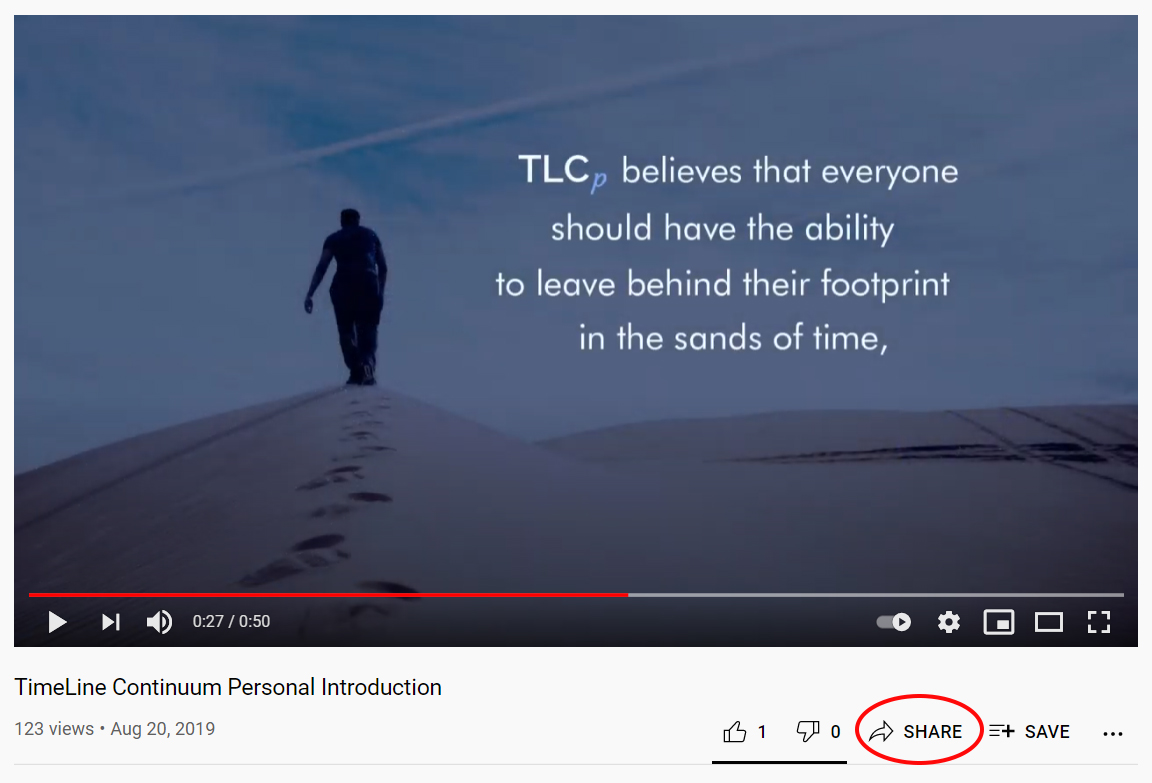Skip to the next video

coord(110,622)
